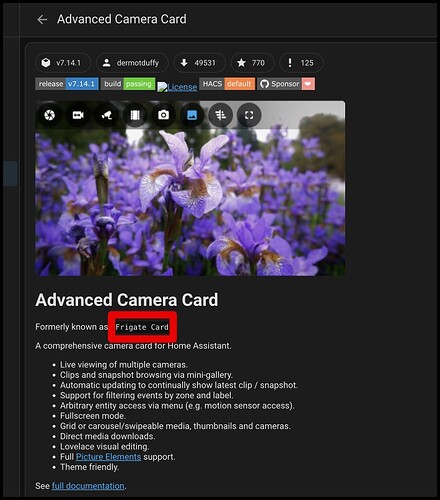The width and height of the screenshot is (440, 500).
Task: Open clips via the running person icon
Action: pyautogui.click(x=107, y=115)
